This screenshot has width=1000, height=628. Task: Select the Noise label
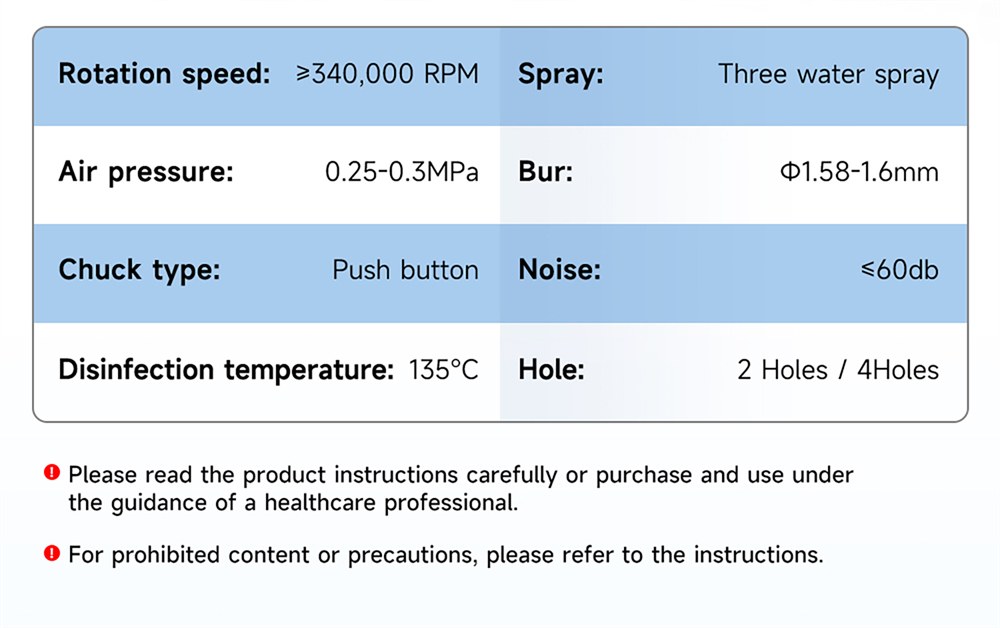click(x=559, y=270)
